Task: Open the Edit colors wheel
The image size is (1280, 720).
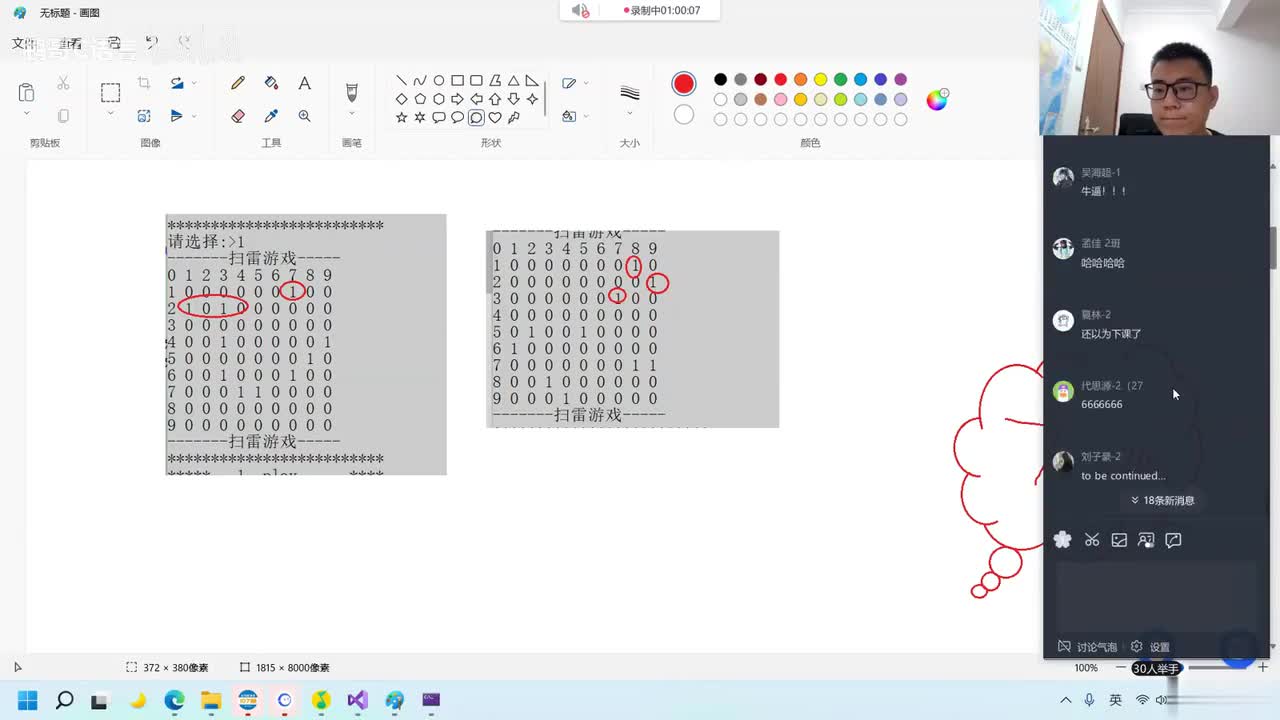Action: pyautogui.click(x=937, y=99)
